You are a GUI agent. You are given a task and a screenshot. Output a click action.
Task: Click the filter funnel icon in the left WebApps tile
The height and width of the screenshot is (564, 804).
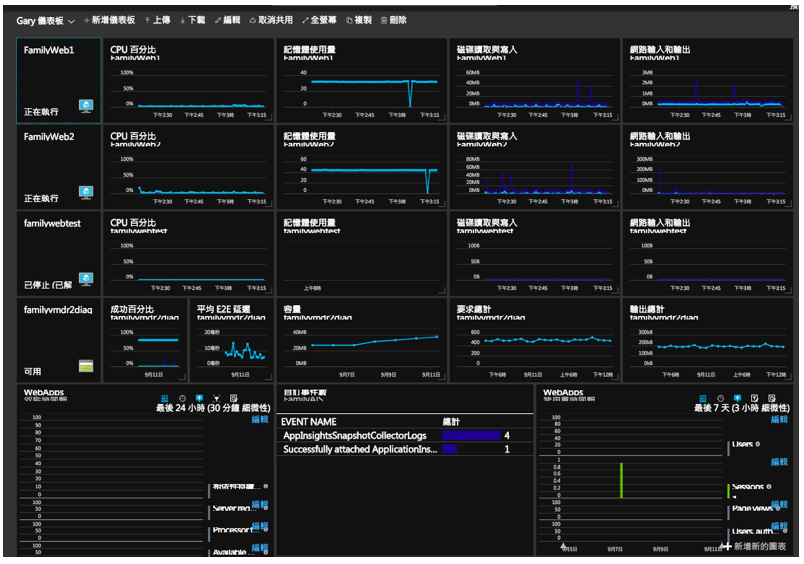click(216, 398)
